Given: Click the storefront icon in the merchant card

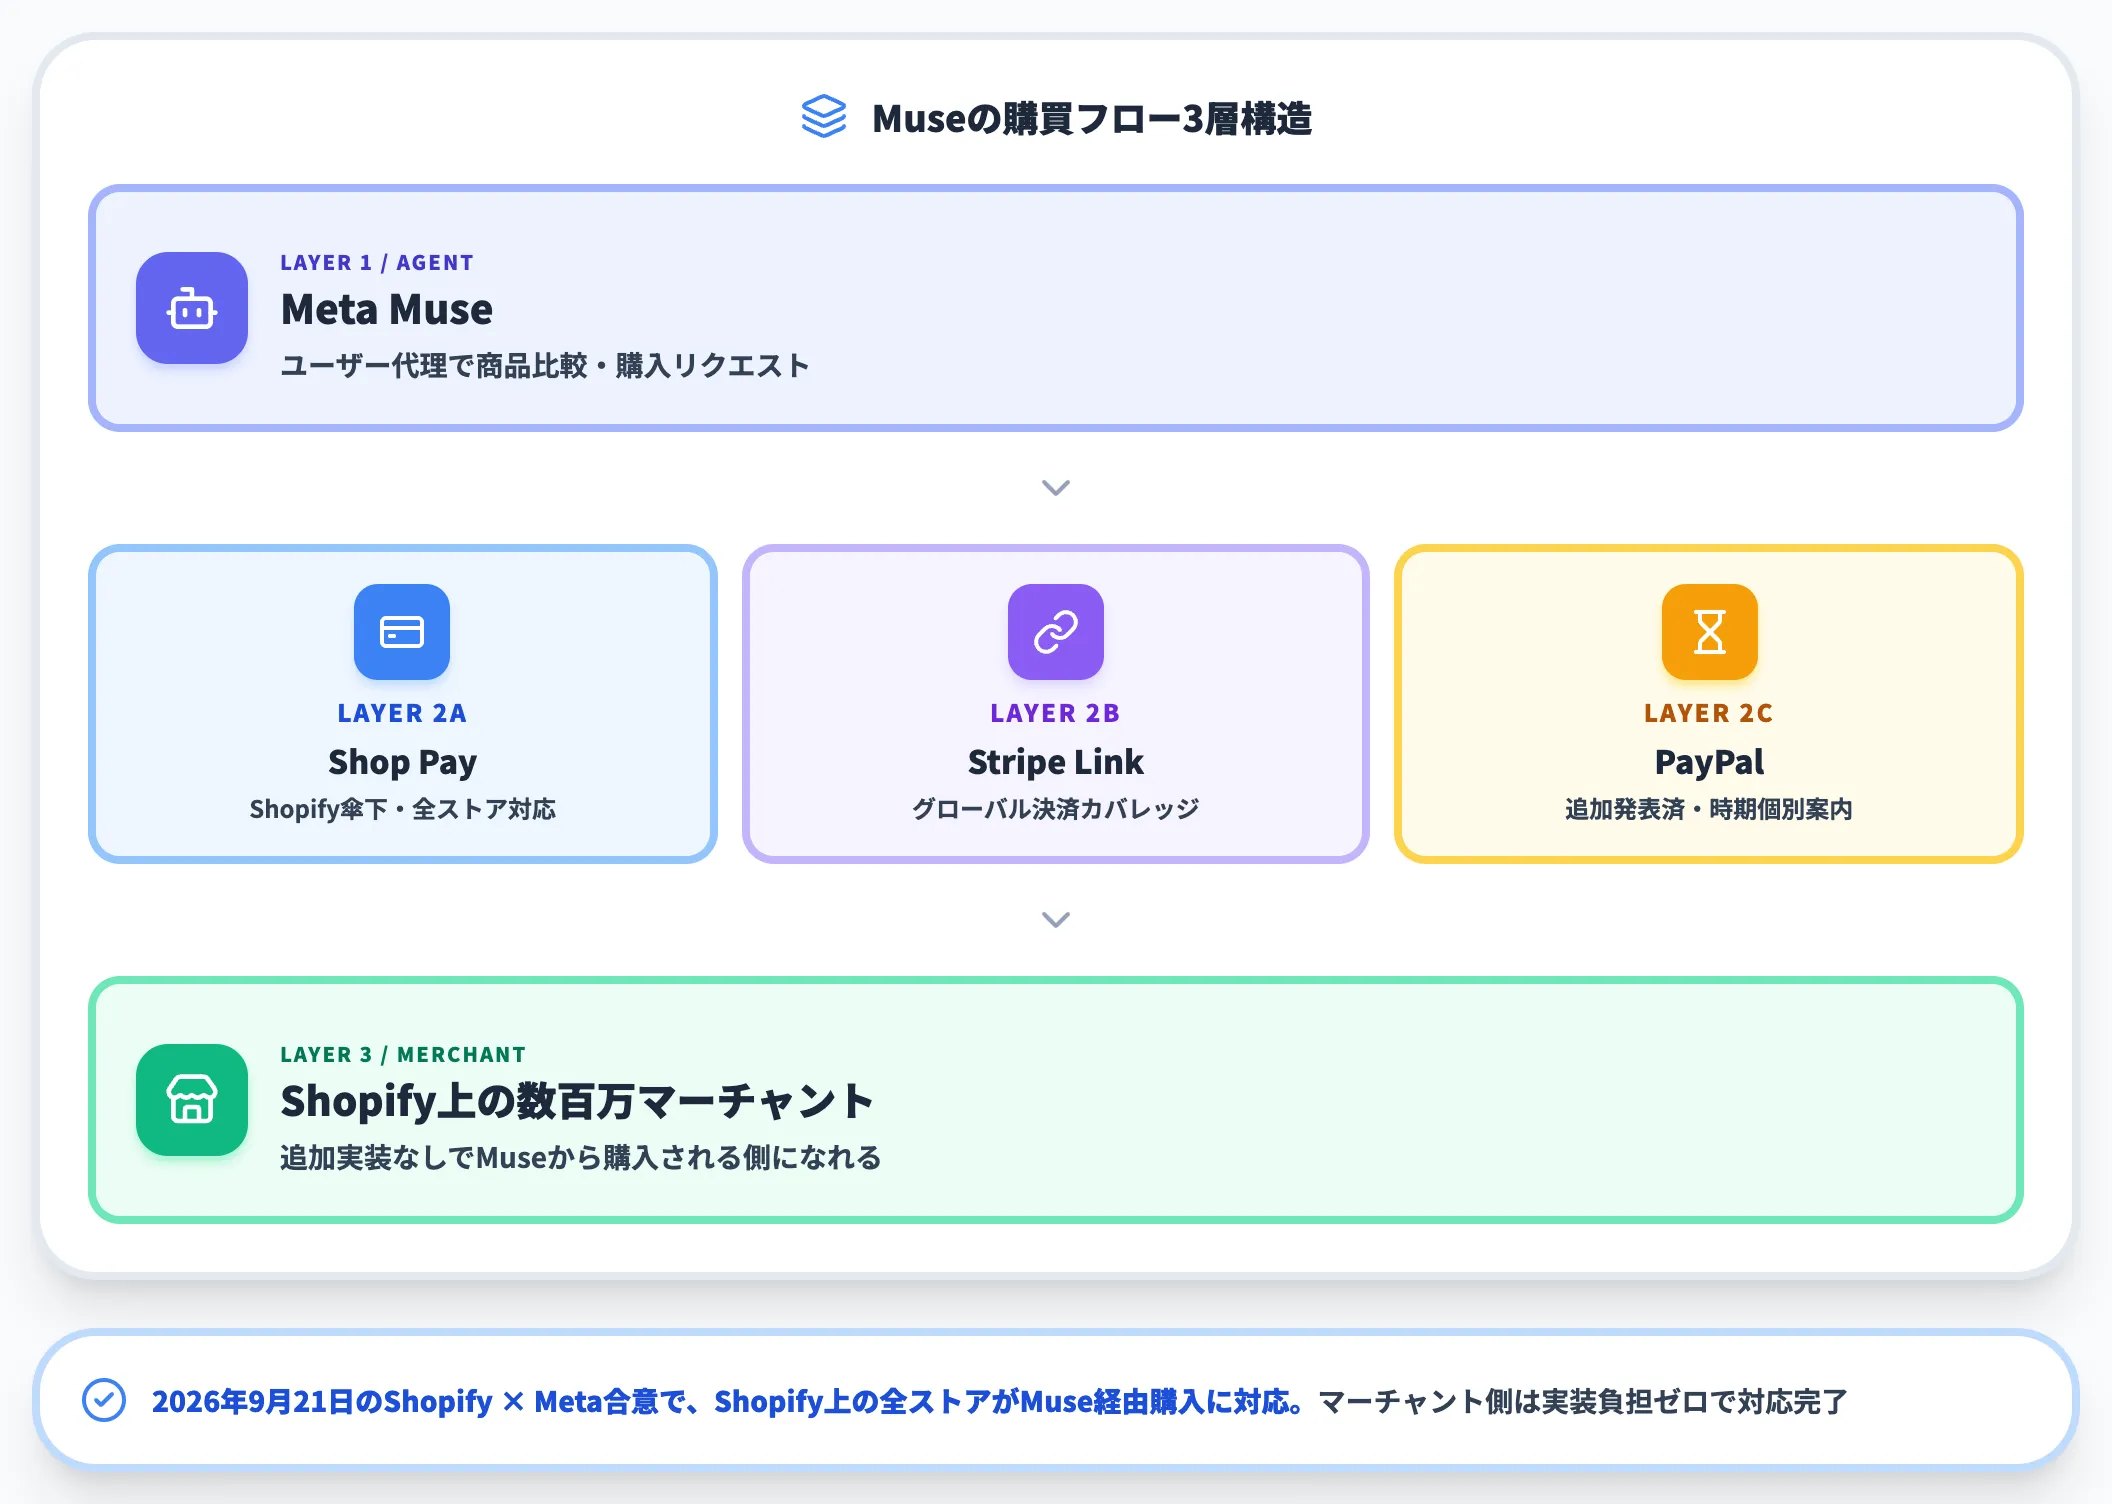Looking at the screenshot, I should 192,1100.
